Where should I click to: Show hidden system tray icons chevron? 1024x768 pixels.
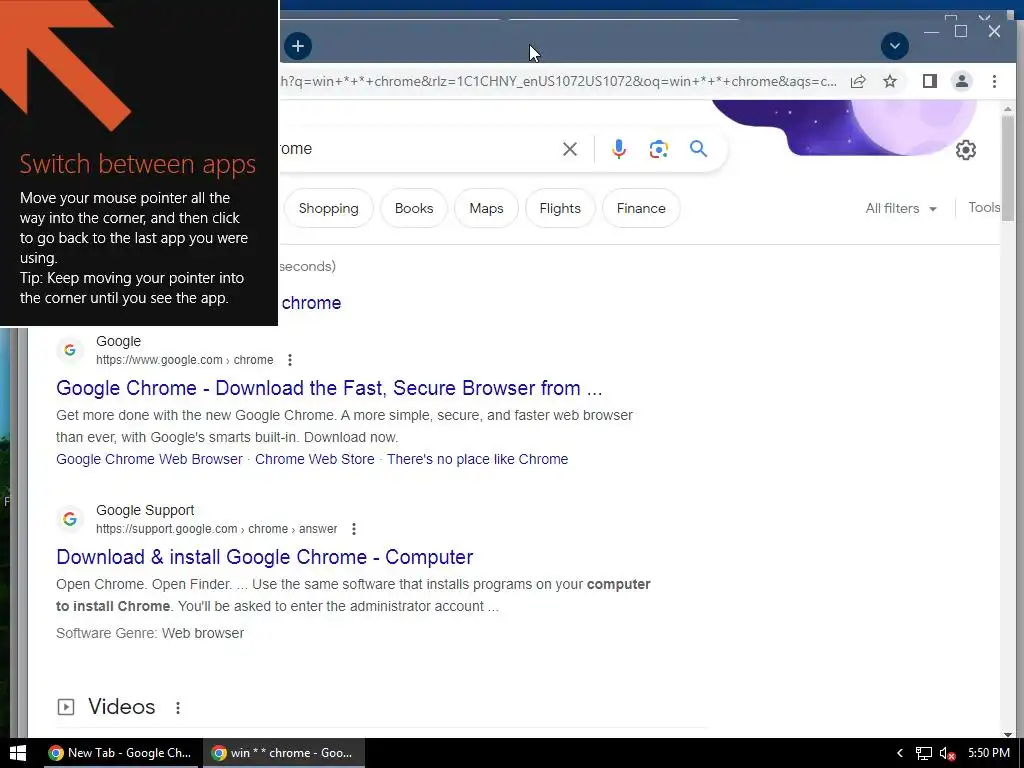tap(899, 753)
